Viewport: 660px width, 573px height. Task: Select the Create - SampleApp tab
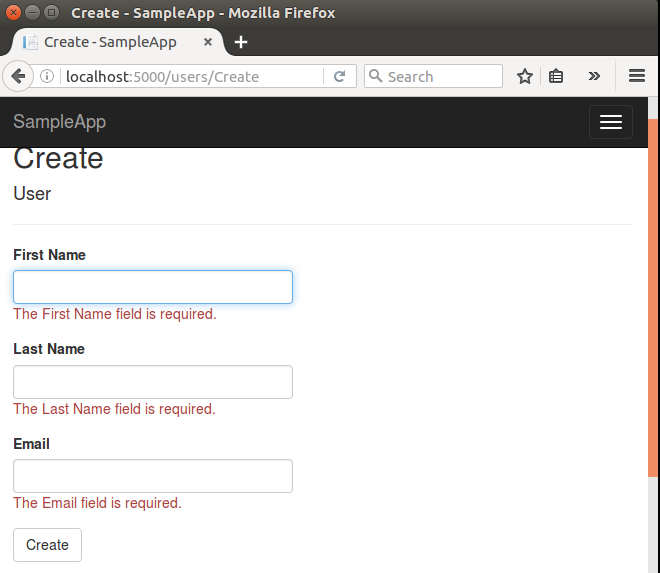point(110,42)
